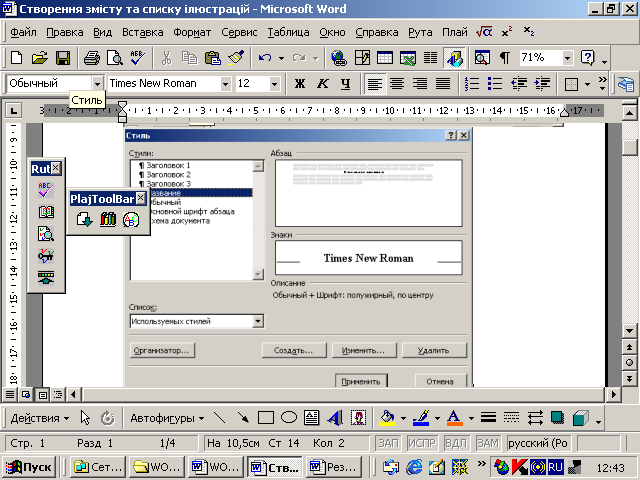
Task: Open the Файл menu
Action: point(23,32)
